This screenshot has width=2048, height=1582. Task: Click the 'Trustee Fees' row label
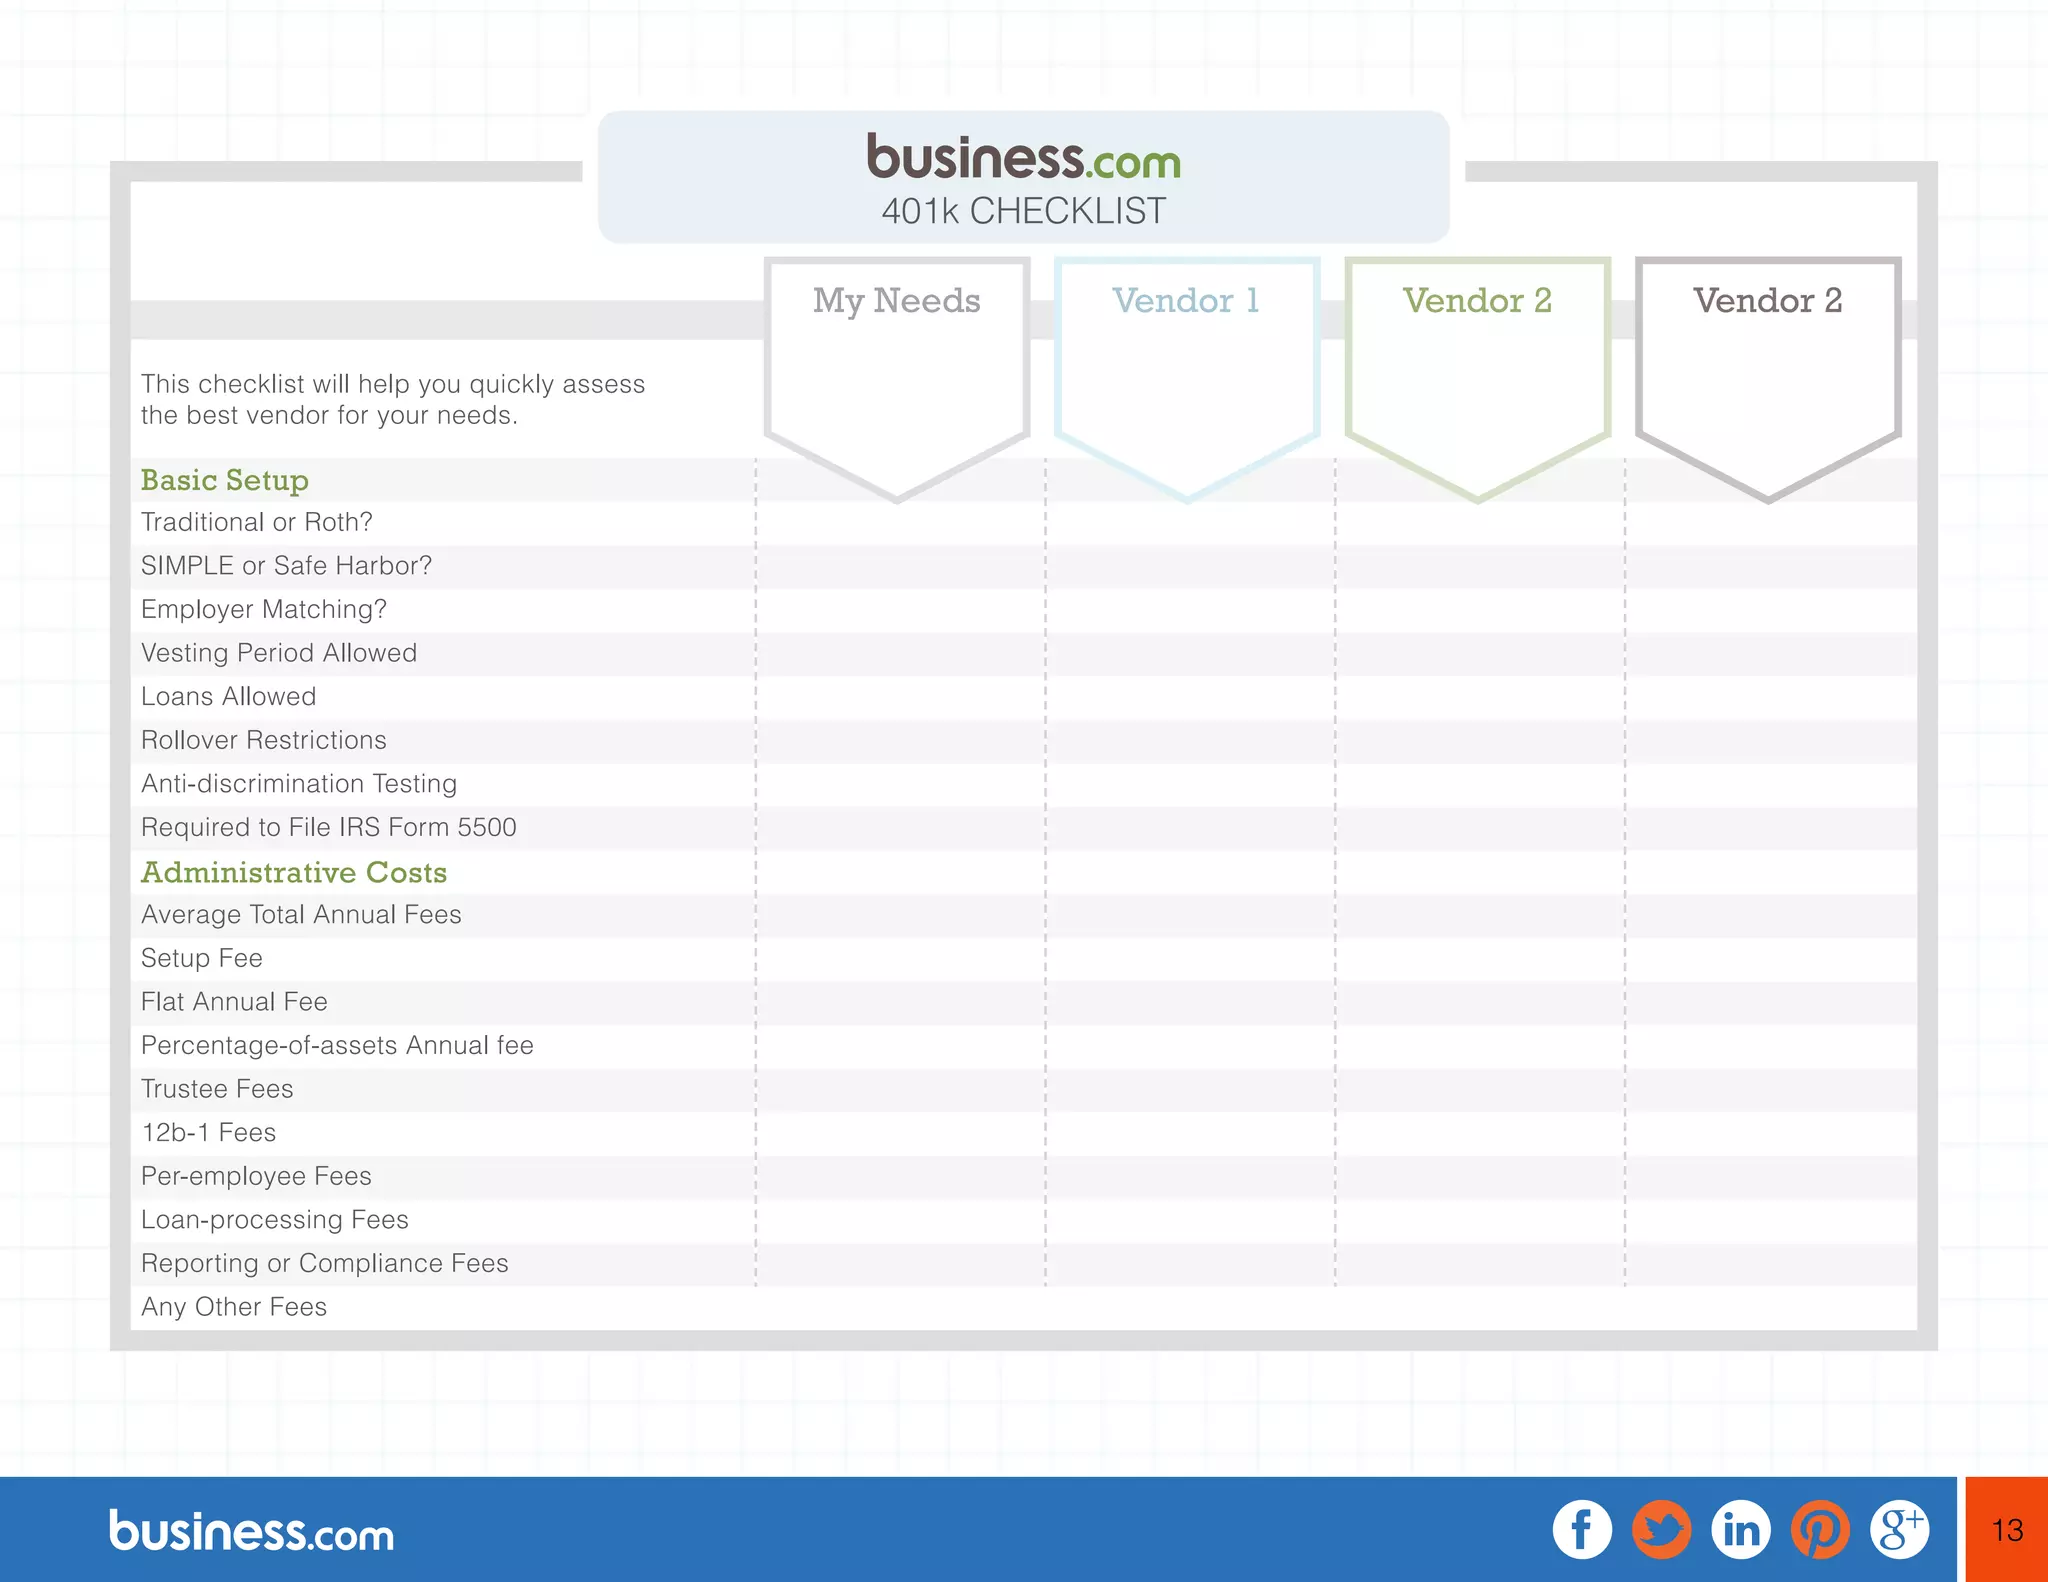pyautogui.click(x=217, y=1089)
